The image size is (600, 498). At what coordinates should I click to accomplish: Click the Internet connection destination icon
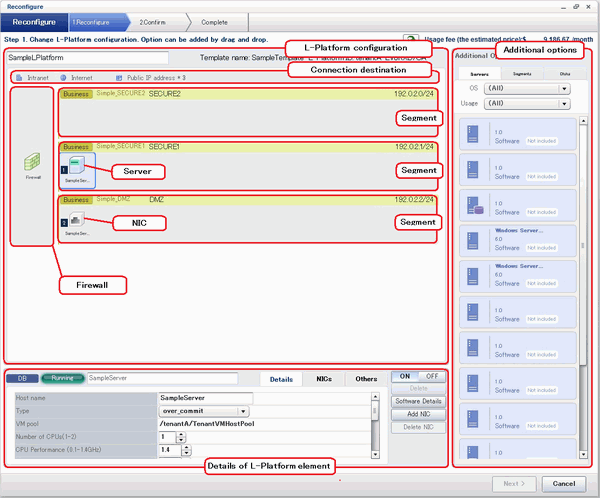pyautogui.click(x=64, y=76)
